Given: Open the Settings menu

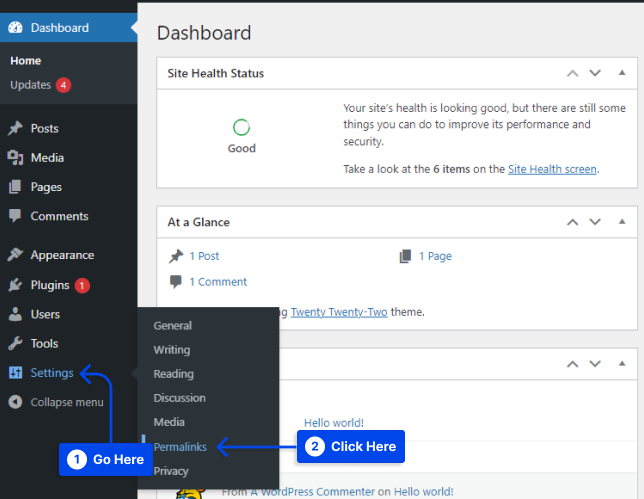Looking at the screenshot, I should [x=52, y=373].
